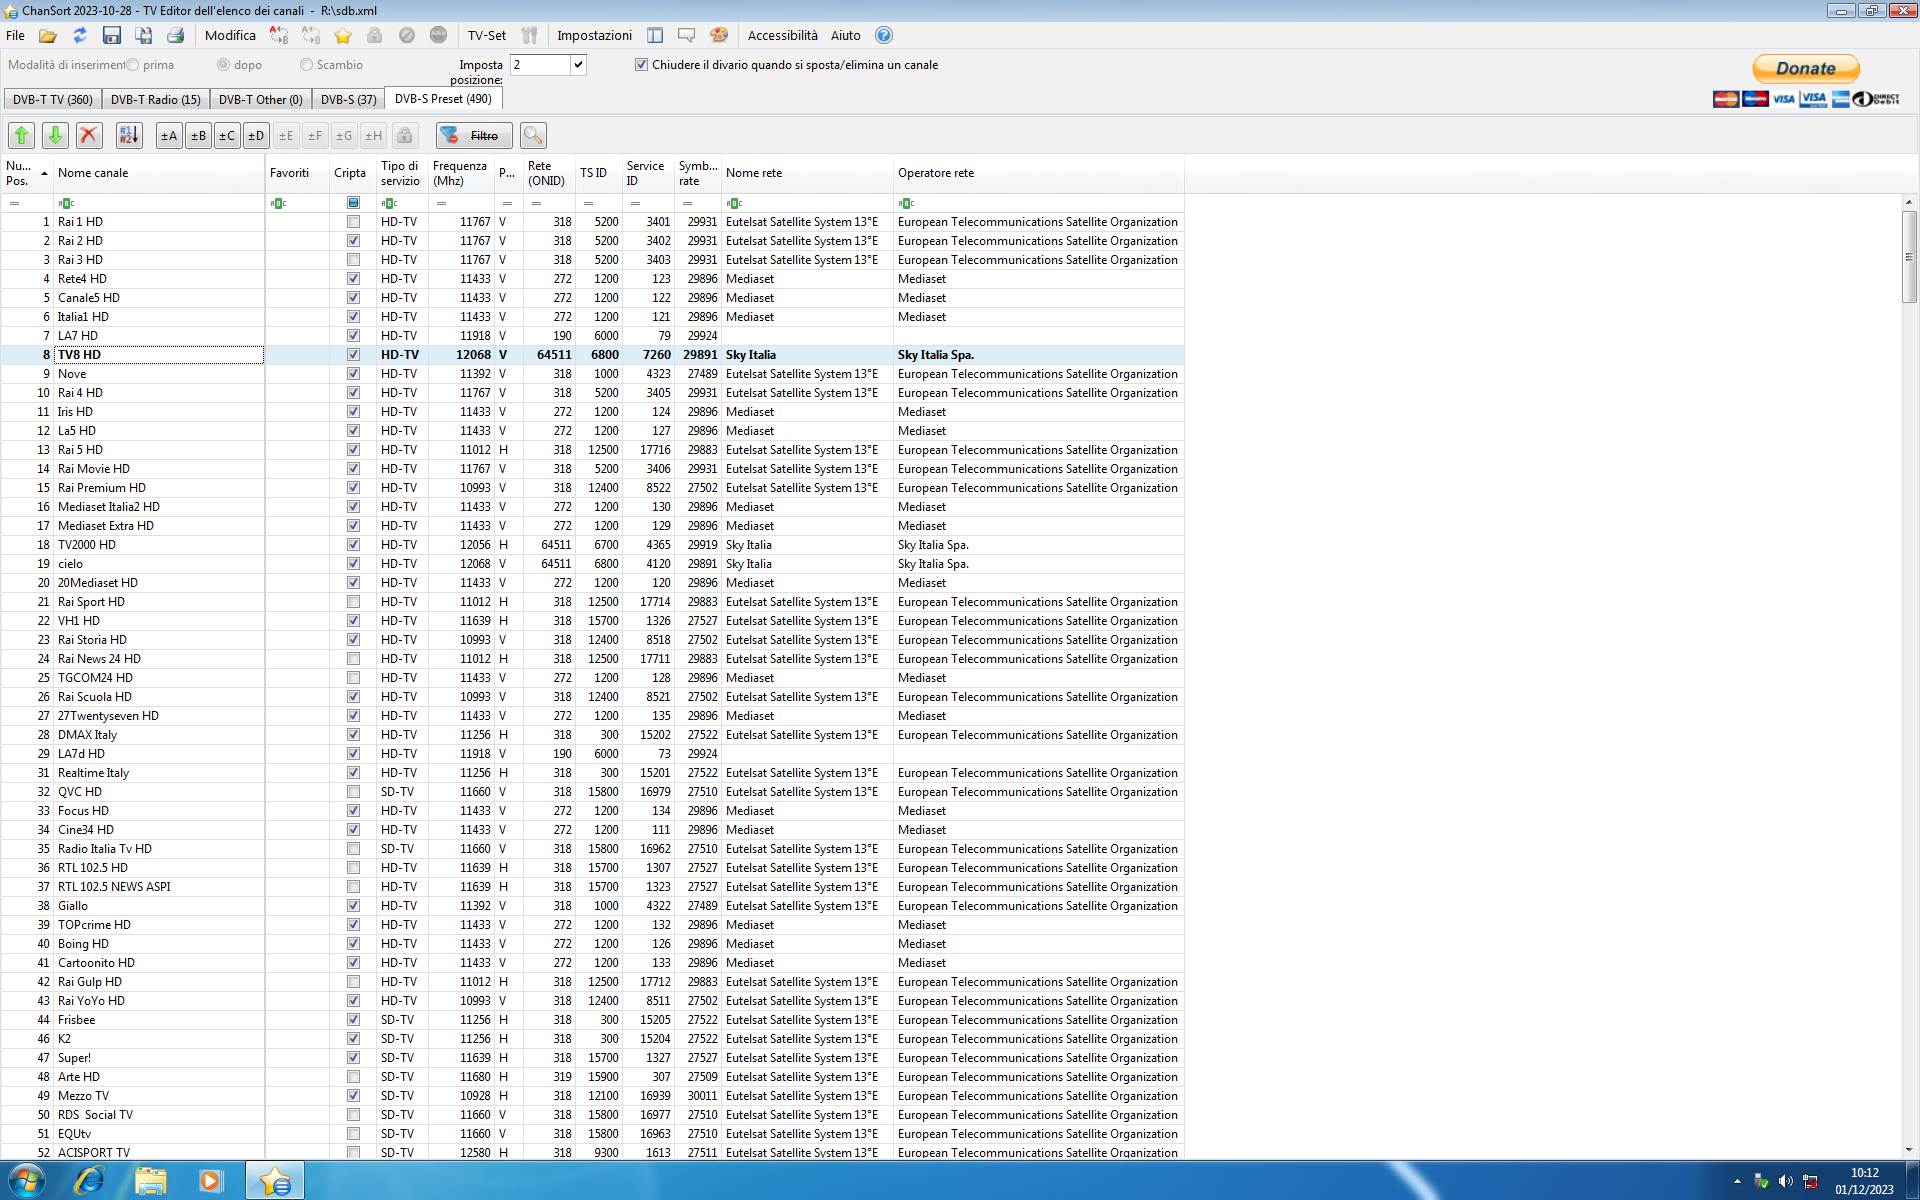Viewport: 1920px width, 1200px height.
Task: Open Windows Explorer folder in taskbar
Action: click(151, 1181)
